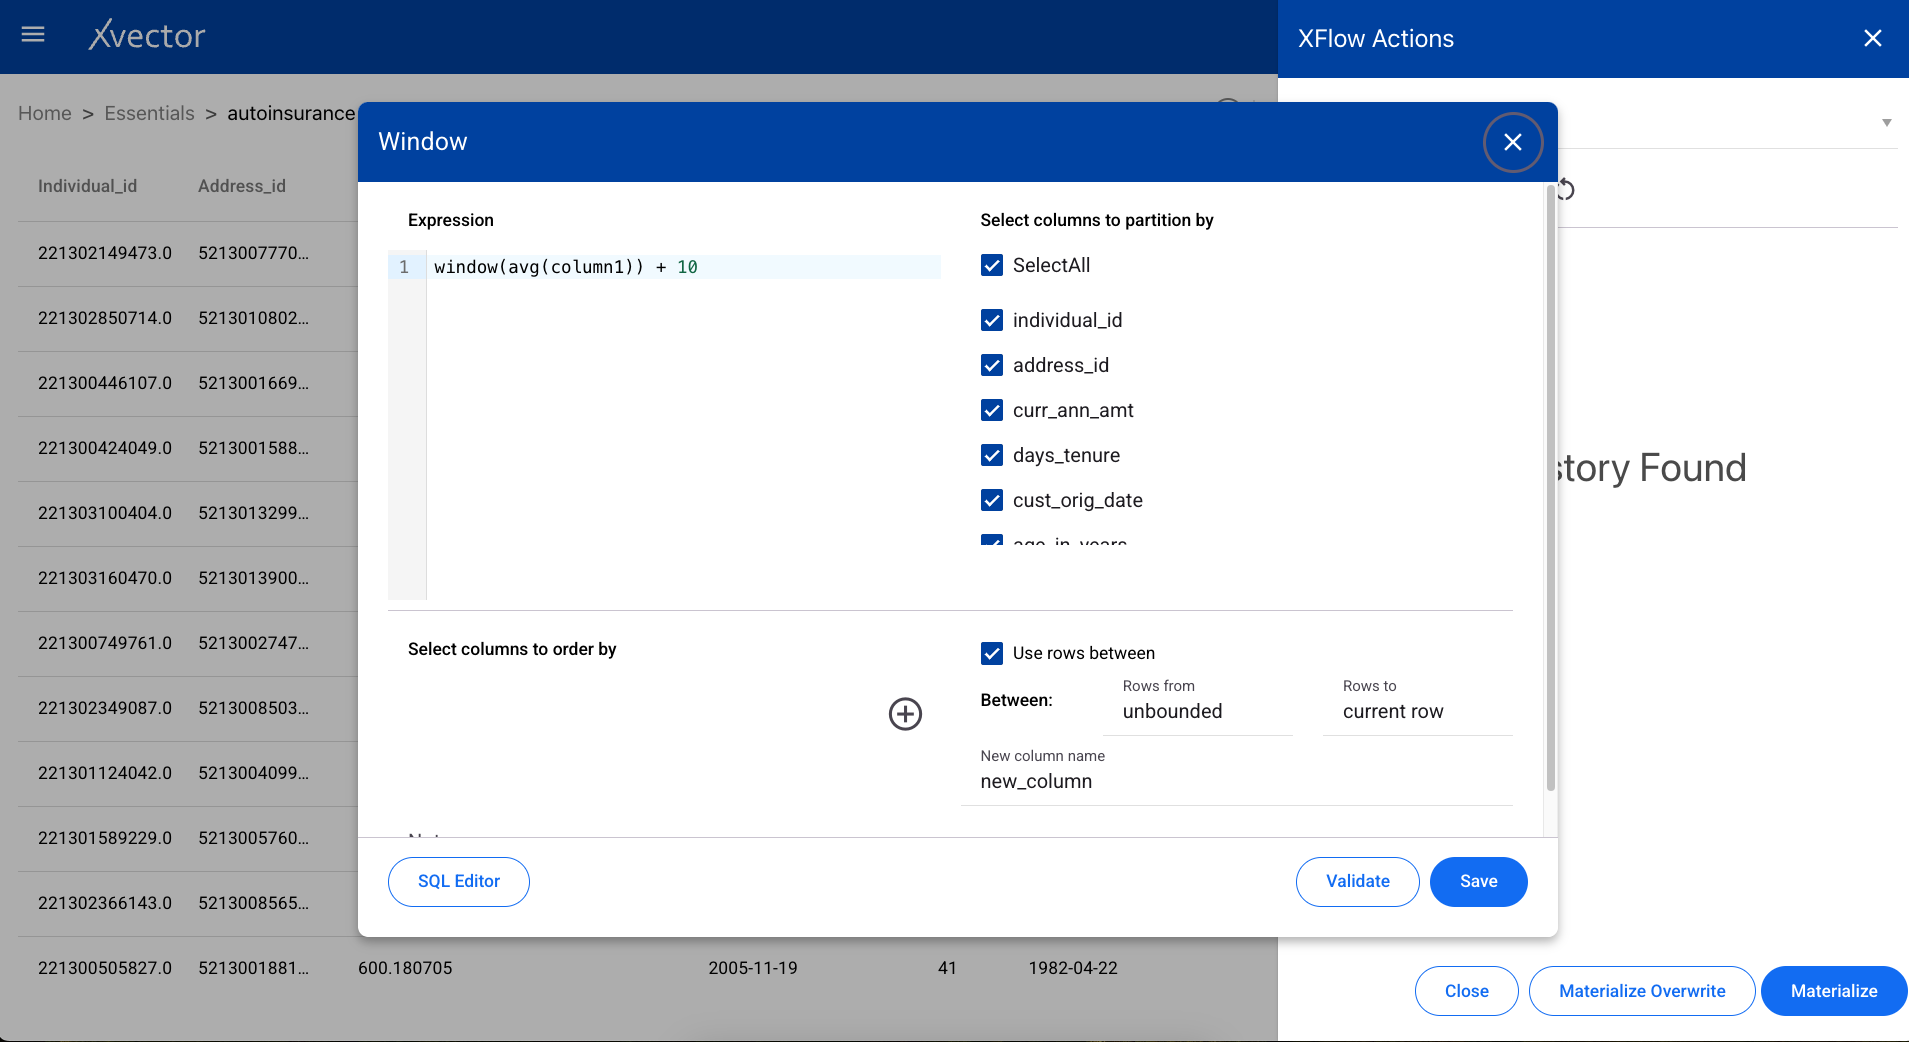Click the Close button in XFlow Actions
Viewport: 1909px width, 1042px height.
1466,991
